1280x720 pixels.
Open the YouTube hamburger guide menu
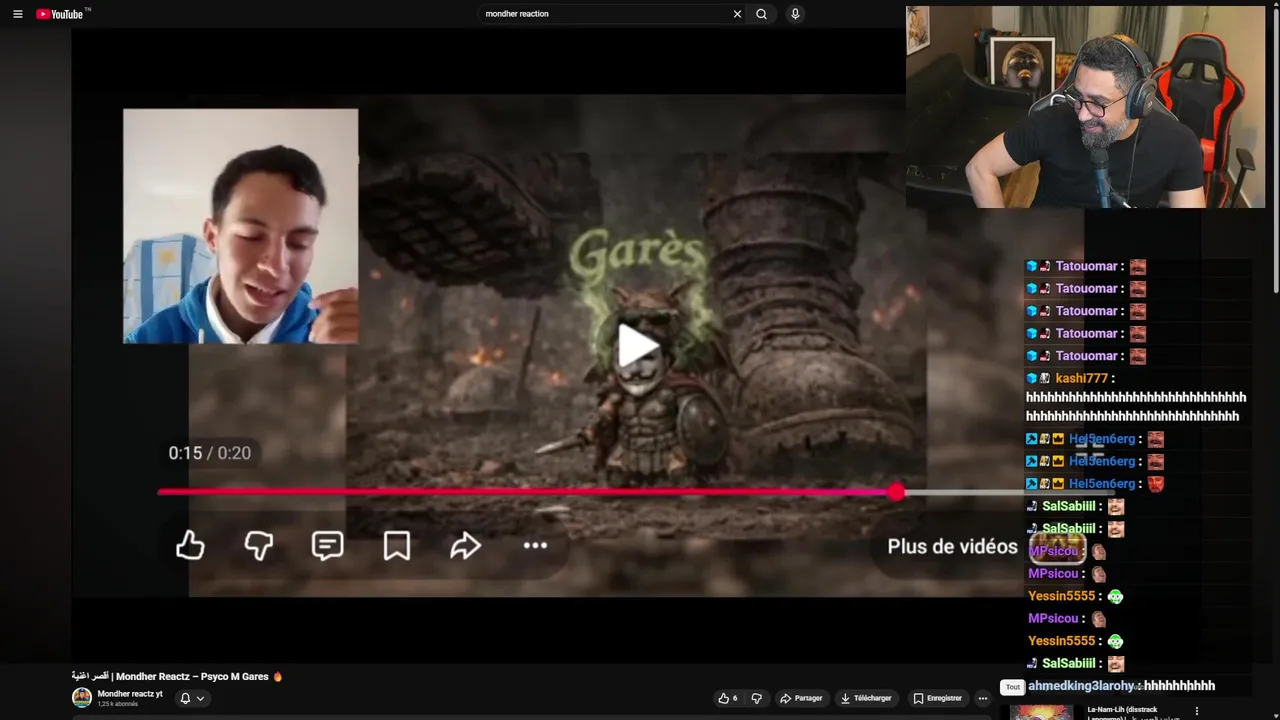(17, 14)
